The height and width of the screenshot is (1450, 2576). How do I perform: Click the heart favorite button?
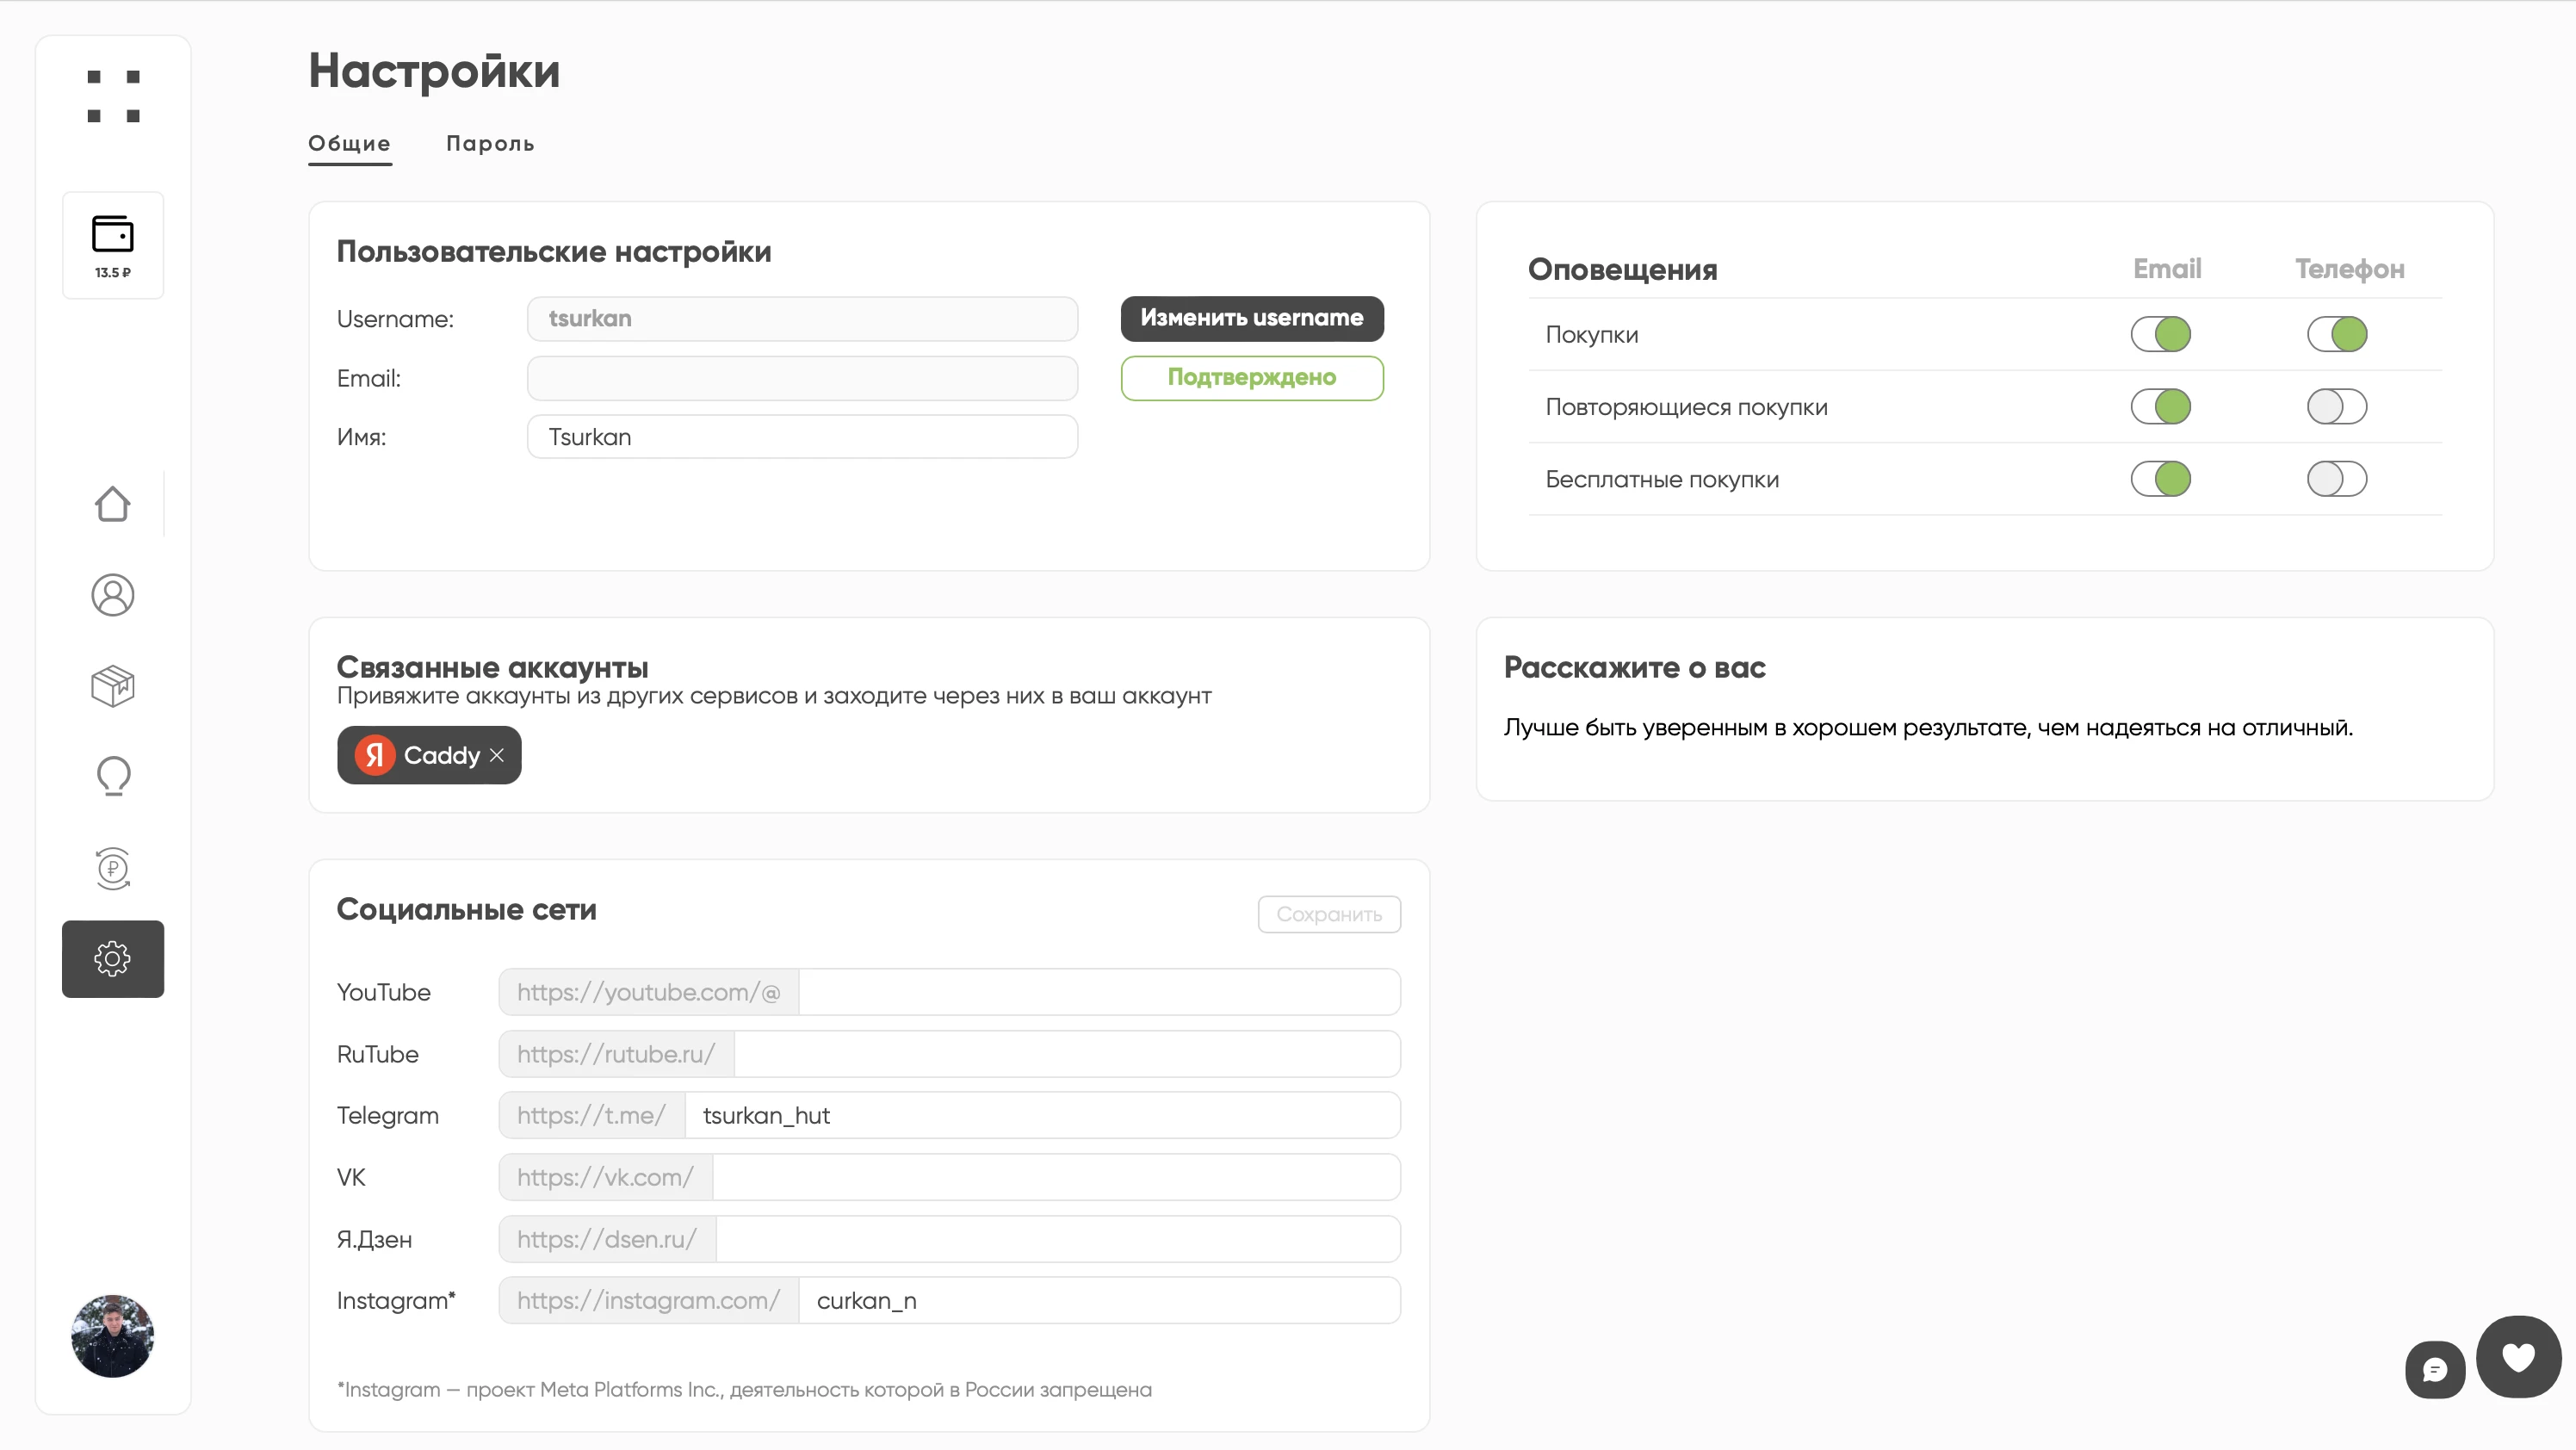coord(2518,1357)
